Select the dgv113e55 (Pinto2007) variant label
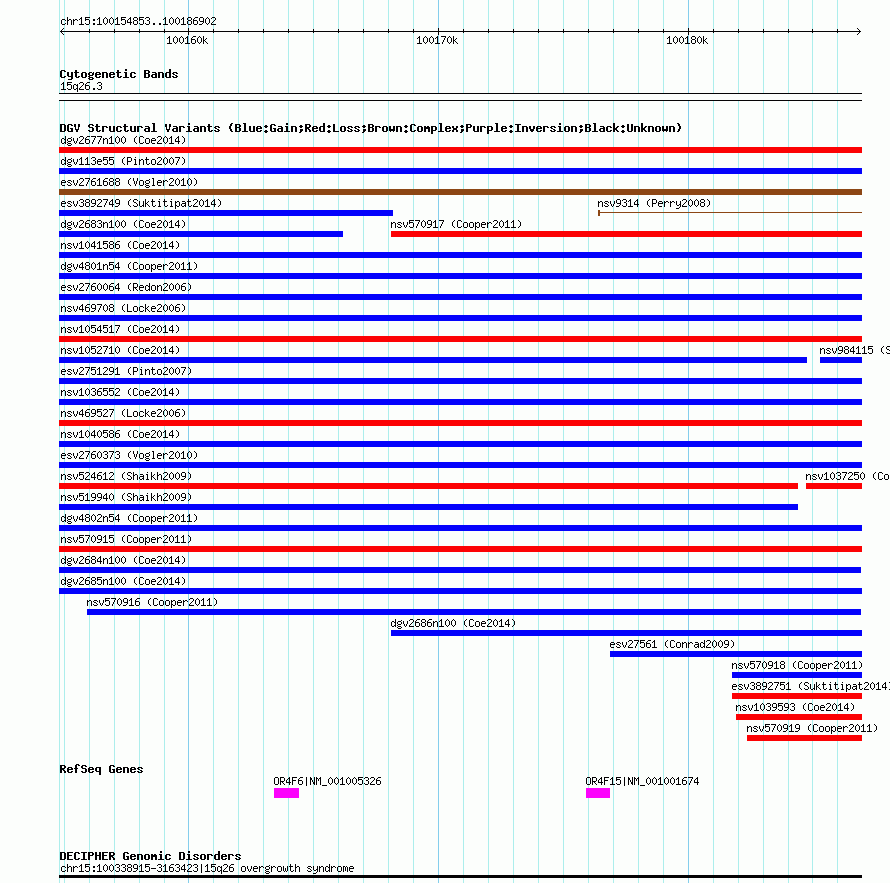 click(x=123, y=161)
